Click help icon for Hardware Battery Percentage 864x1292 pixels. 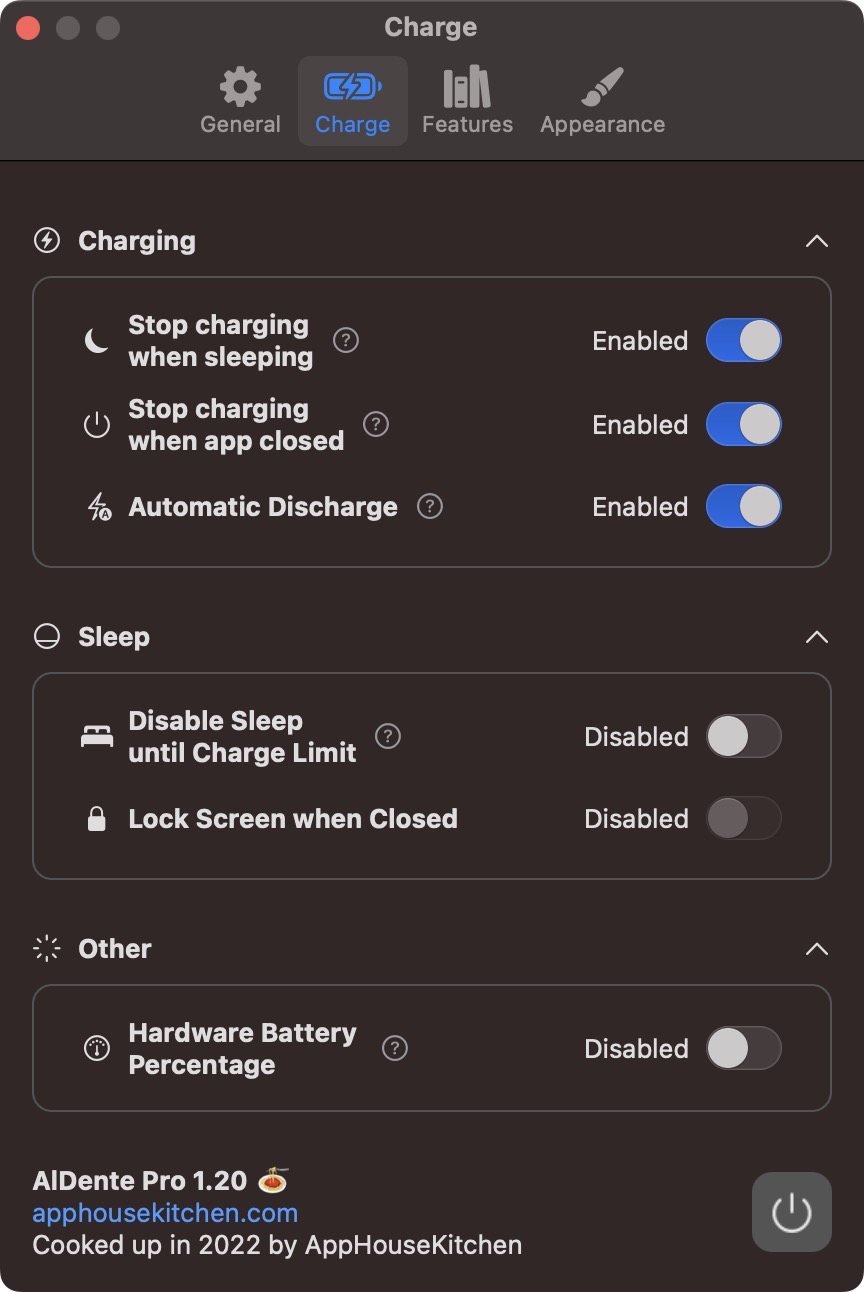point(395,1049)
